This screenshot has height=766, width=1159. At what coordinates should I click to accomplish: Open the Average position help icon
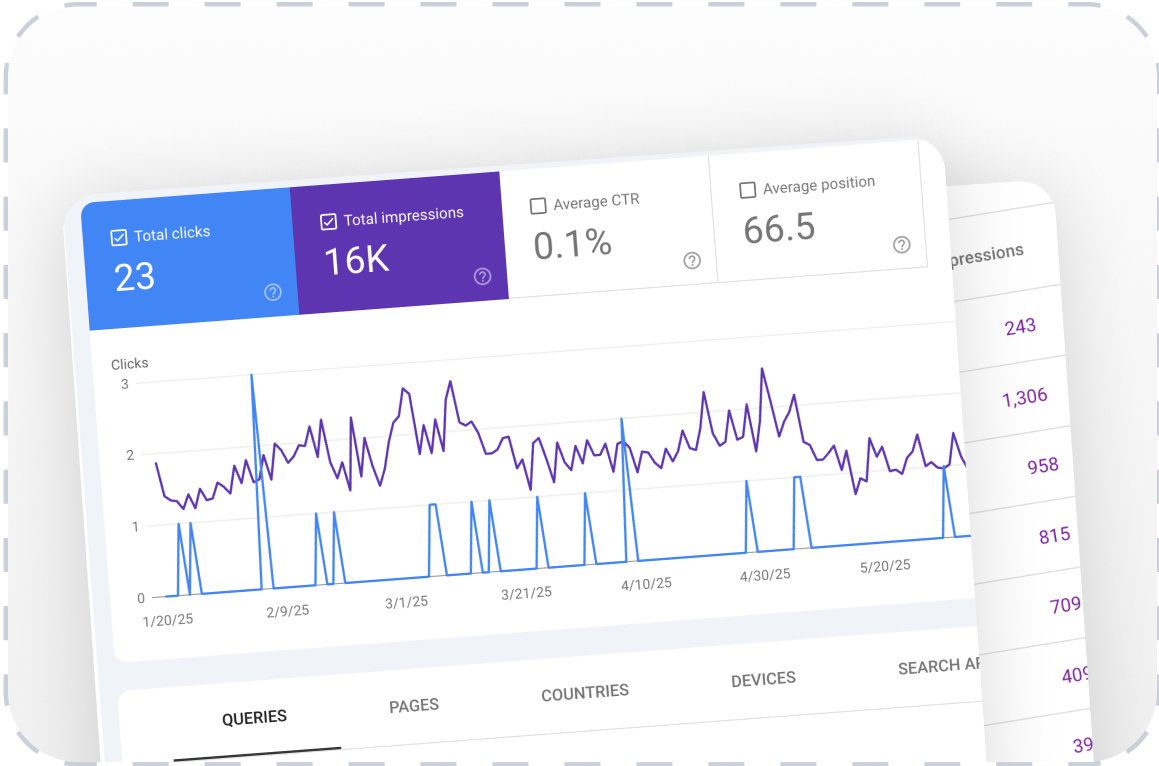coord(901,244)
